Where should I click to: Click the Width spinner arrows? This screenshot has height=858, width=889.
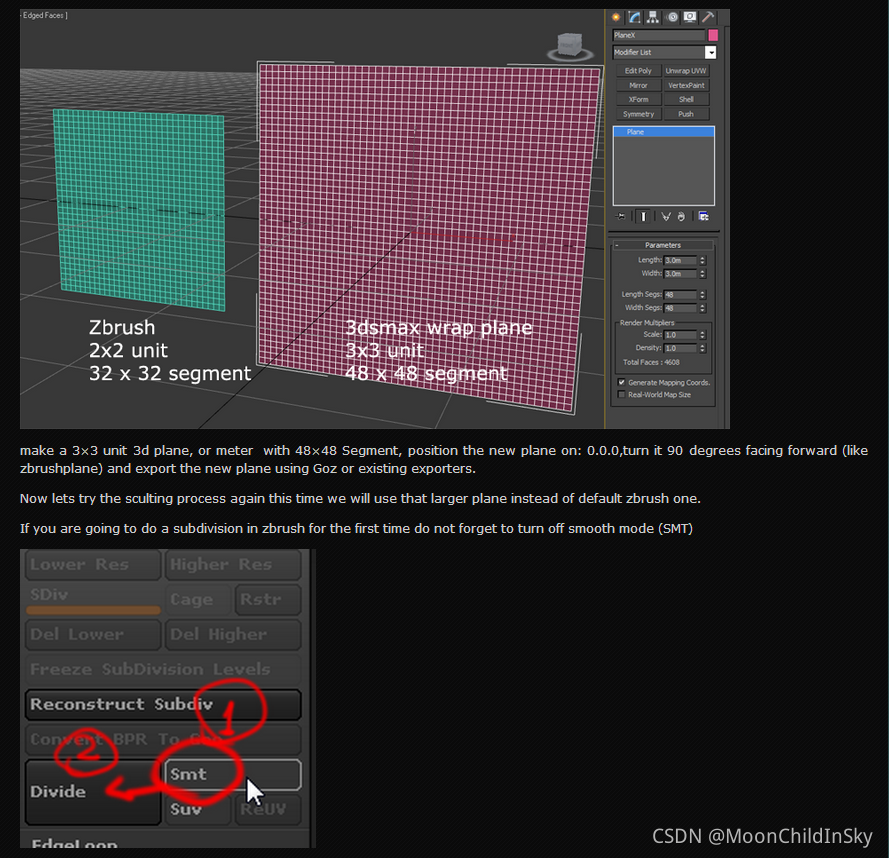pyautogui.click(x=702, y=274)
